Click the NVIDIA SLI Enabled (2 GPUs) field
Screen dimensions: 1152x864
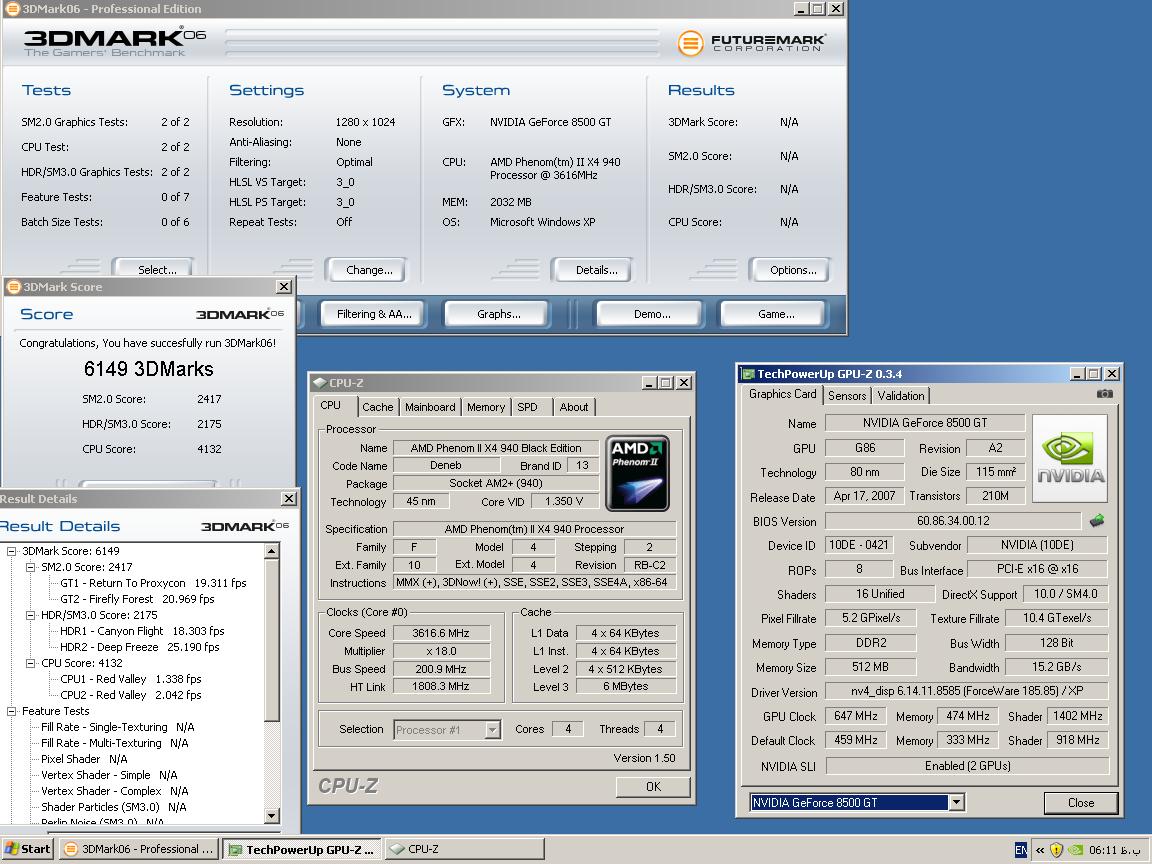pyautogui.click(x=967, y=766)
